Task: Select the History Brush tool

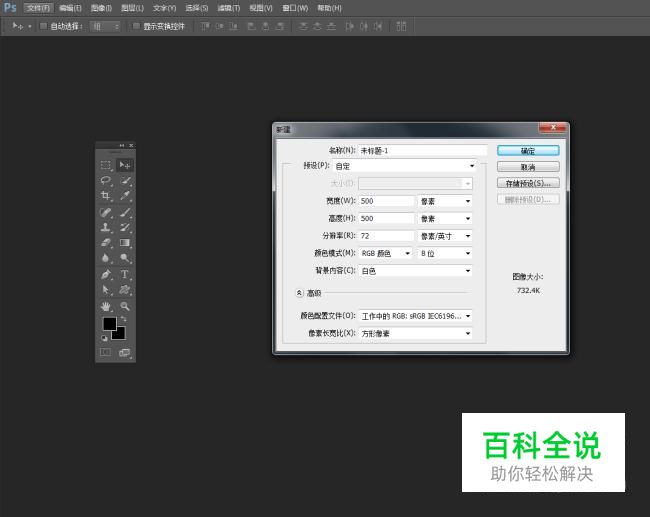Action: tap(125, 227)
